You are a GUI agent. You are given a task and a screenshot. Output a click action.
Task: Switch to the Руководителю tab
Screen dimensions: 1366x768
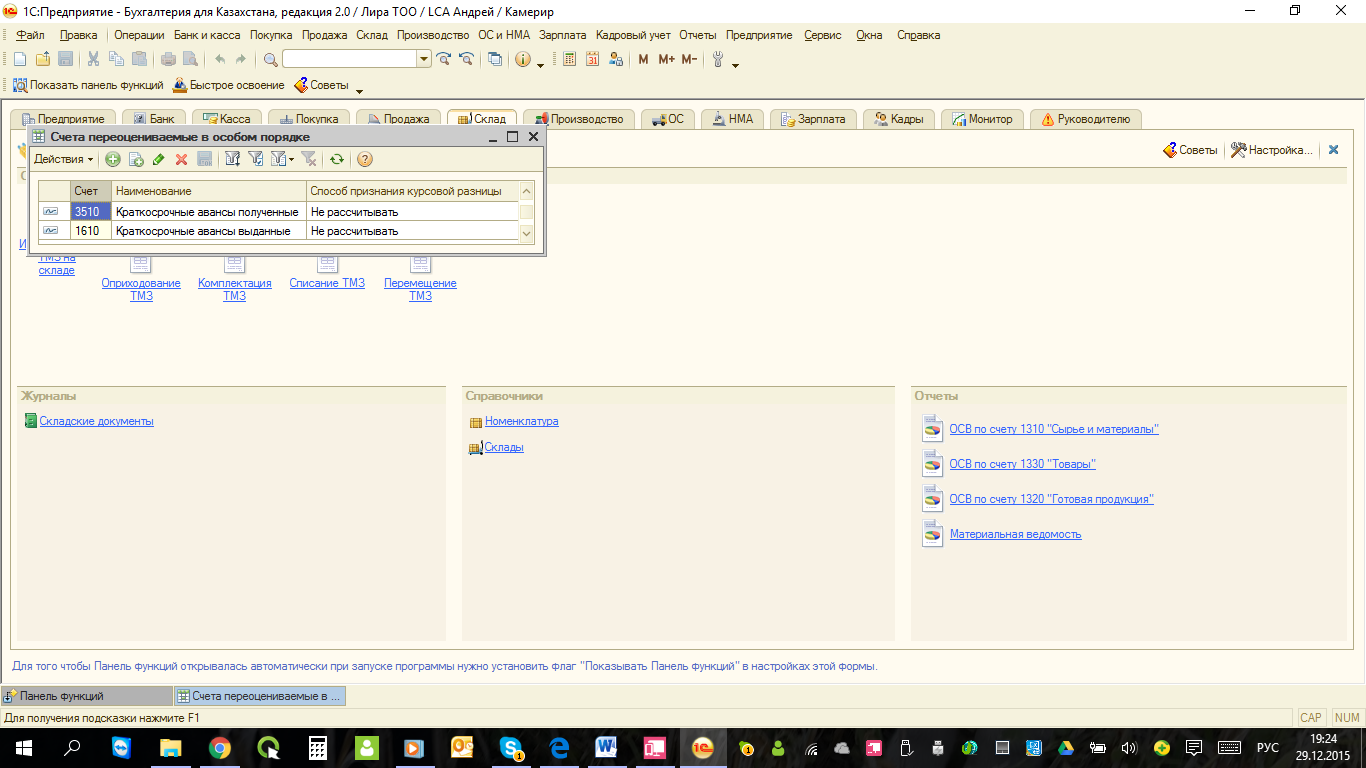pyautogui.click(x=1086, y=119)
